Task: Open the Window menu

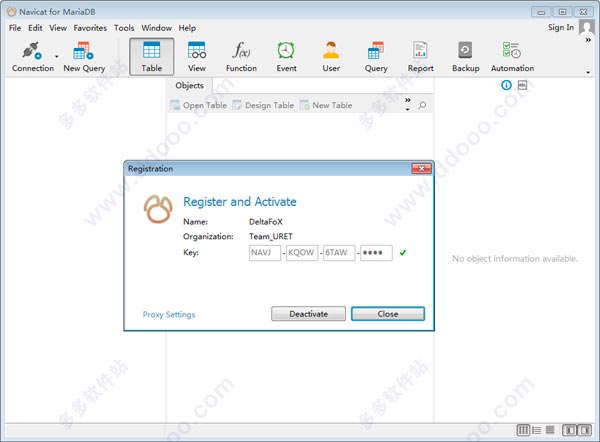Action: 157,28
